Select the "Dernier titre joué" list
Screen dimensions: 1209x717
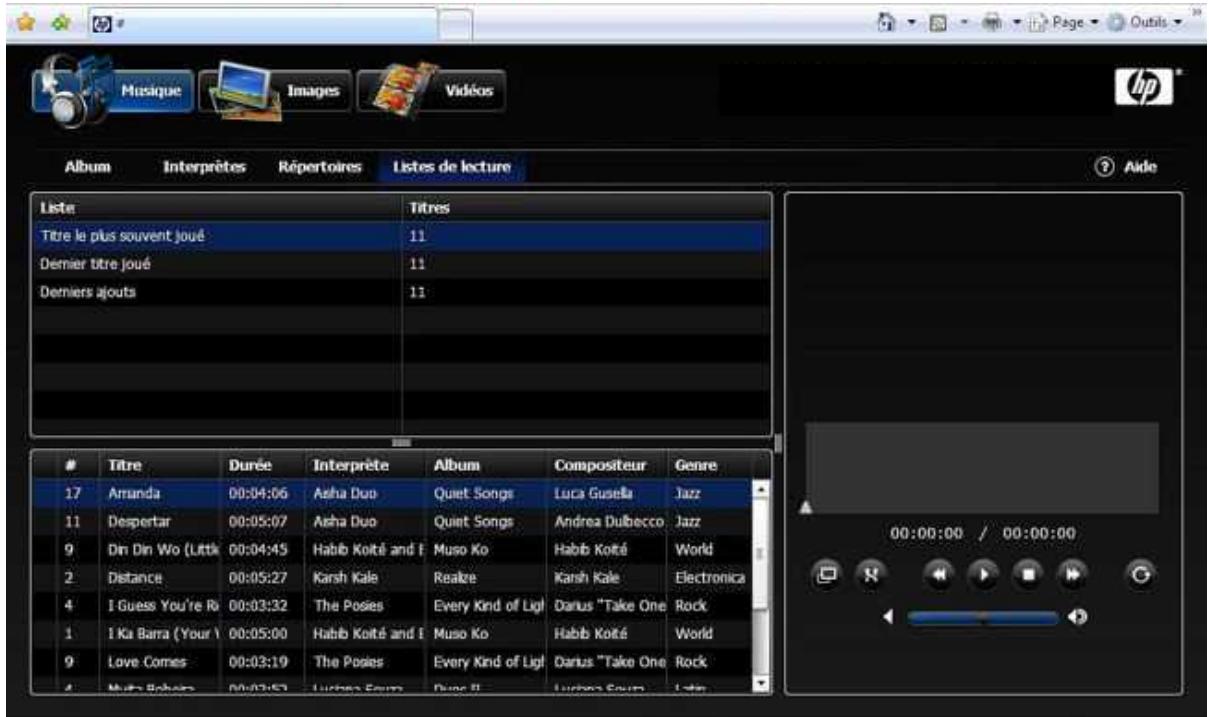[401, 265]
